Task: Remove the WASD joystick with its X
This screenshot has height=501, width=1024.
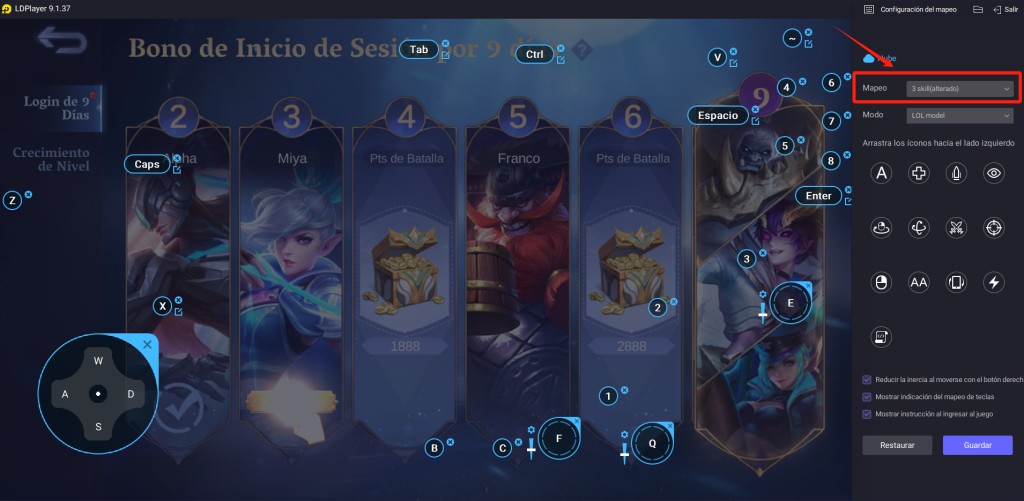Action: pos(147,344)
